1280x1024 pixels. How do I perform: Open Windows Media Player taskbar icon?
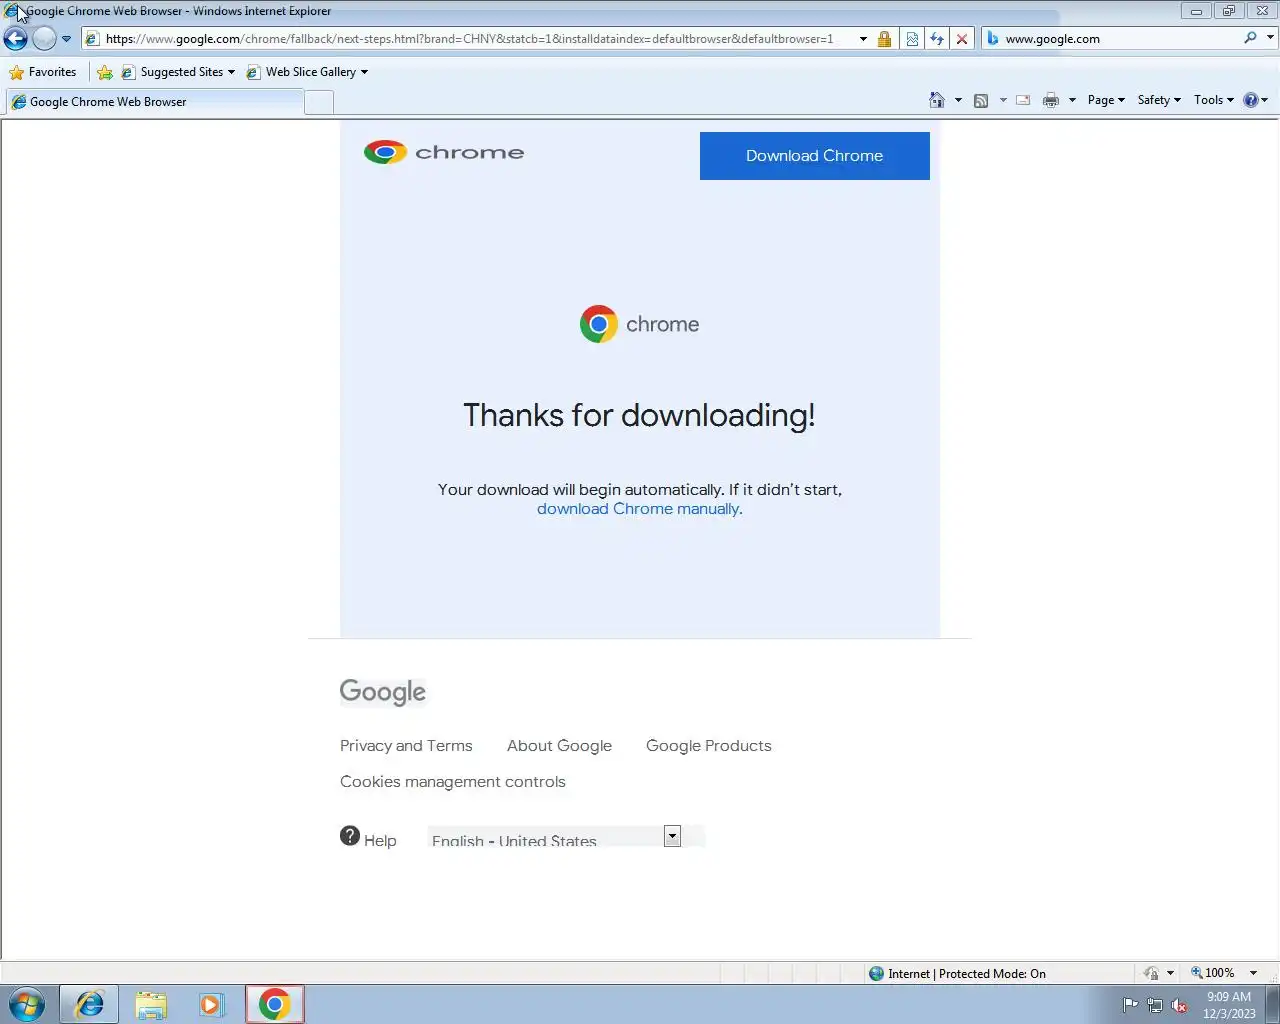click(x=211, y=1004)
